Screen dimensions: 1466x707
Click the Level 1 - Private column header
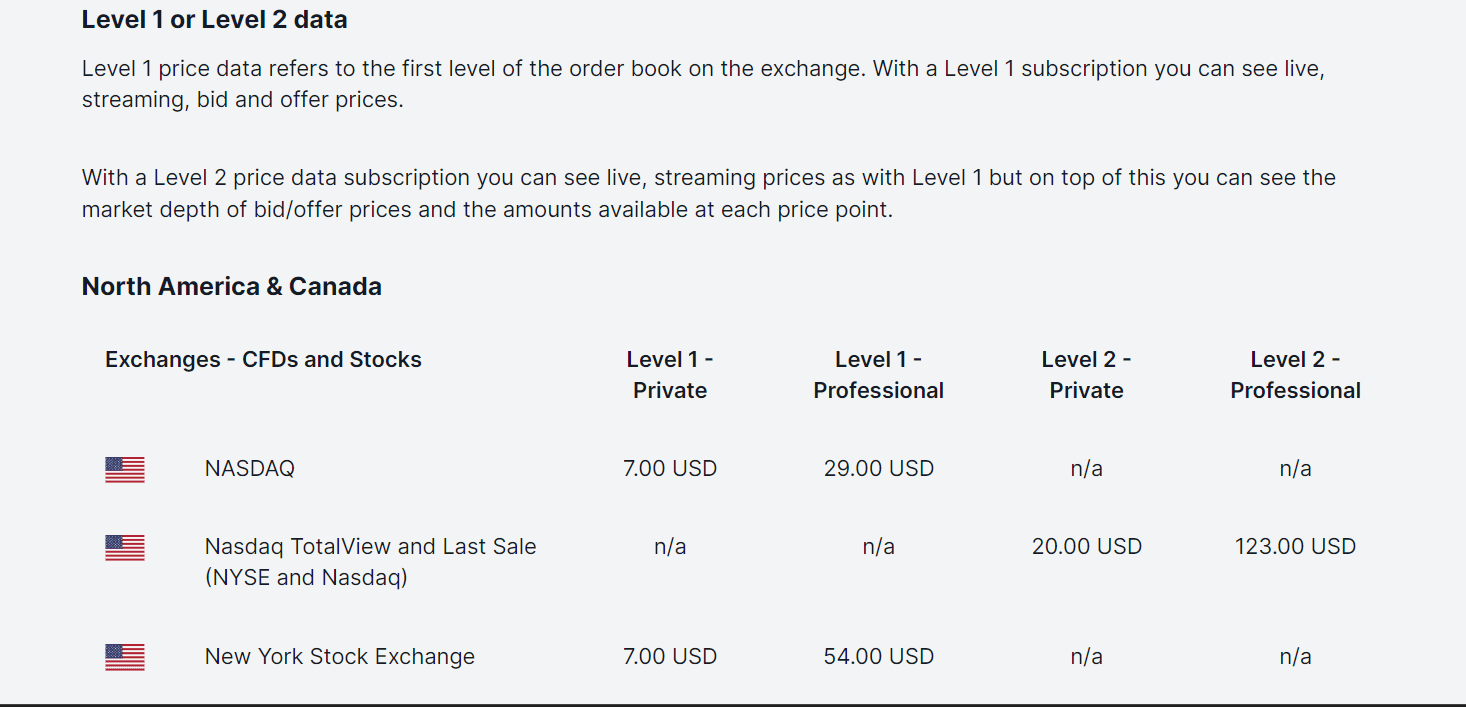point(670,375)
